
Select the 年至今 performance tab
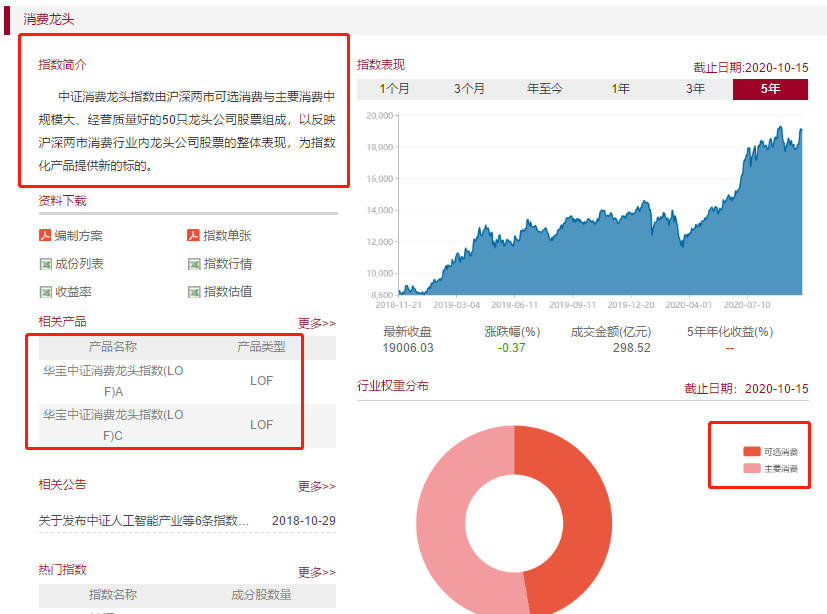click(x=544, y=89)
